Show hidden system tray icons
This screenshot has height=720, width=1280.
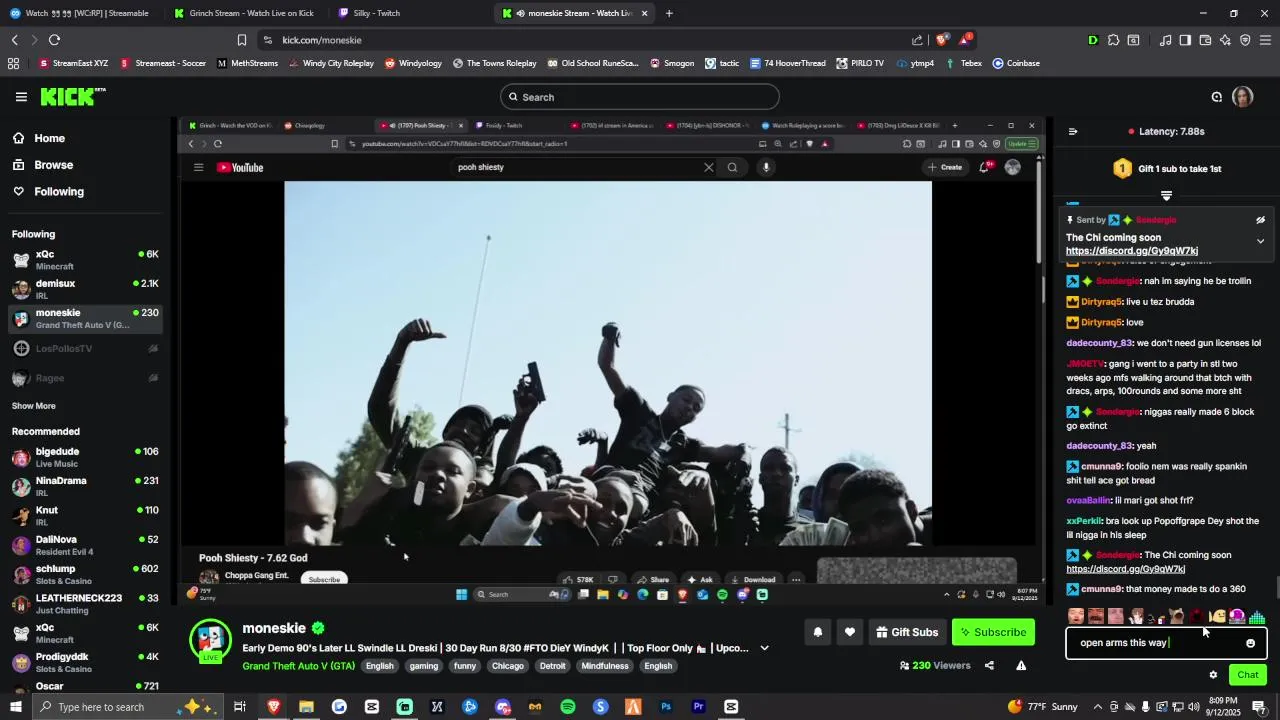point(1098,707)
